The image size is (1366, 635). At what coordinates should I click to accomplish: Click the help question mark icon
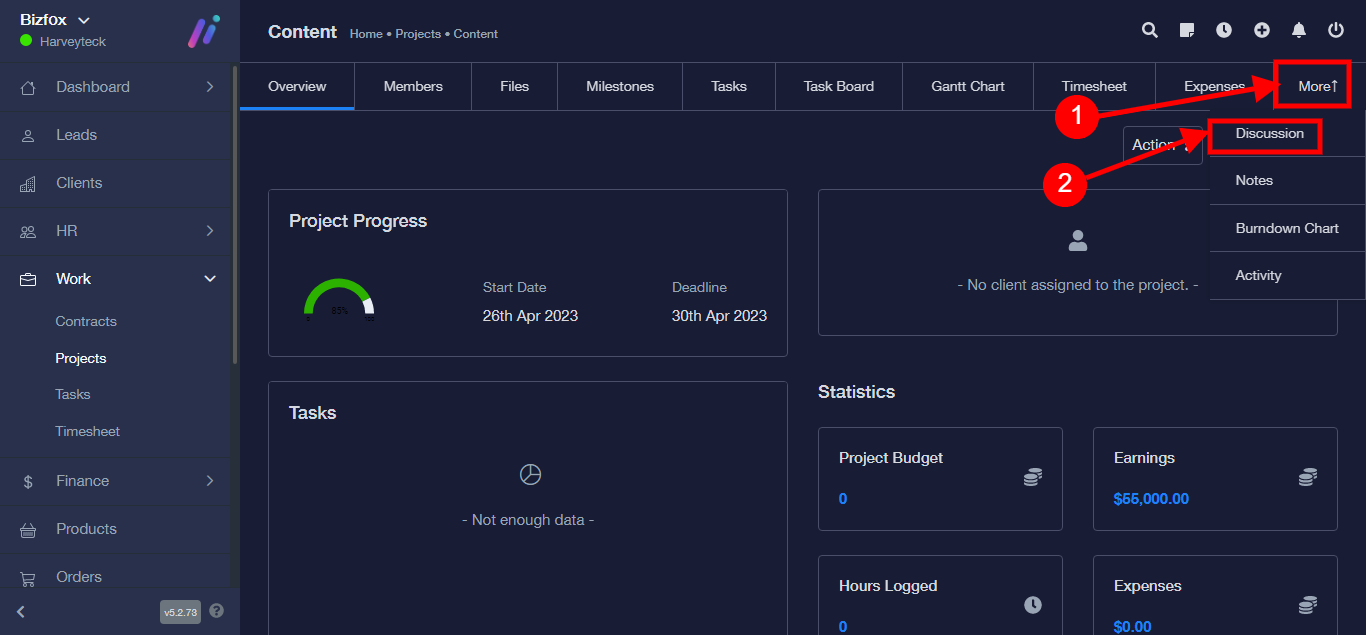(217, 611)
